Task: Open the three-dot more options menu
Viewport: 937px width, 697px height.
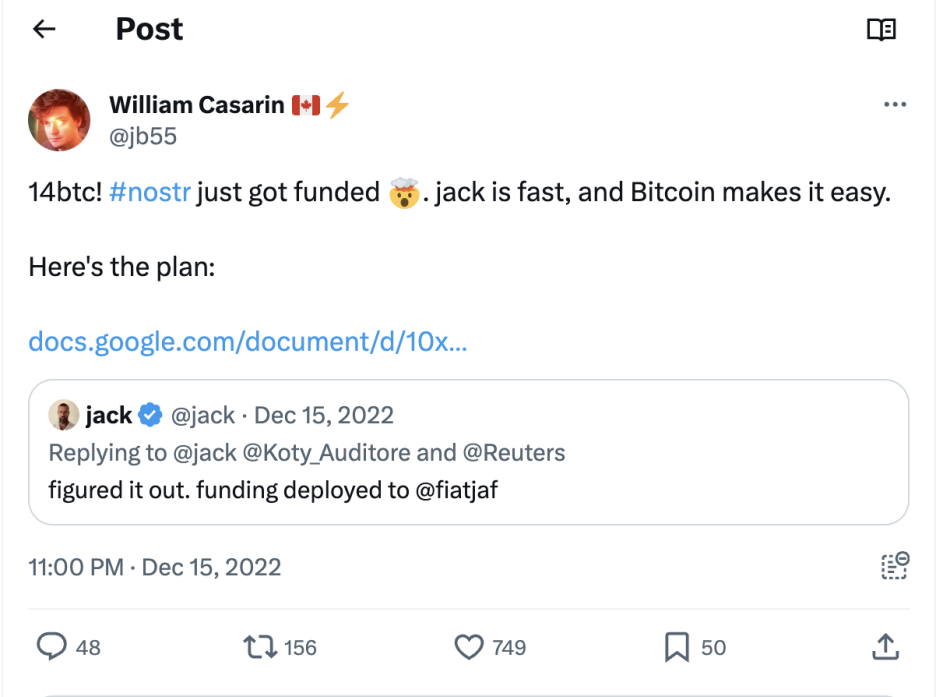Action: 895,105
